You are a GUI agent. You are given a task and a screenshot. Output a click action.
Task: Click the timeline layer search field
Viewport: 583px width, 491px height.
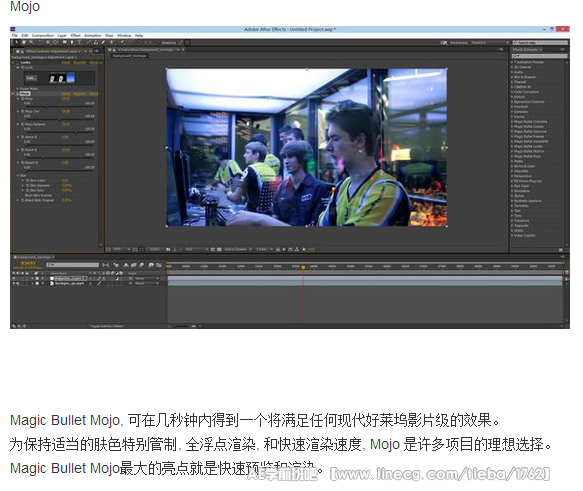[73, 265]
